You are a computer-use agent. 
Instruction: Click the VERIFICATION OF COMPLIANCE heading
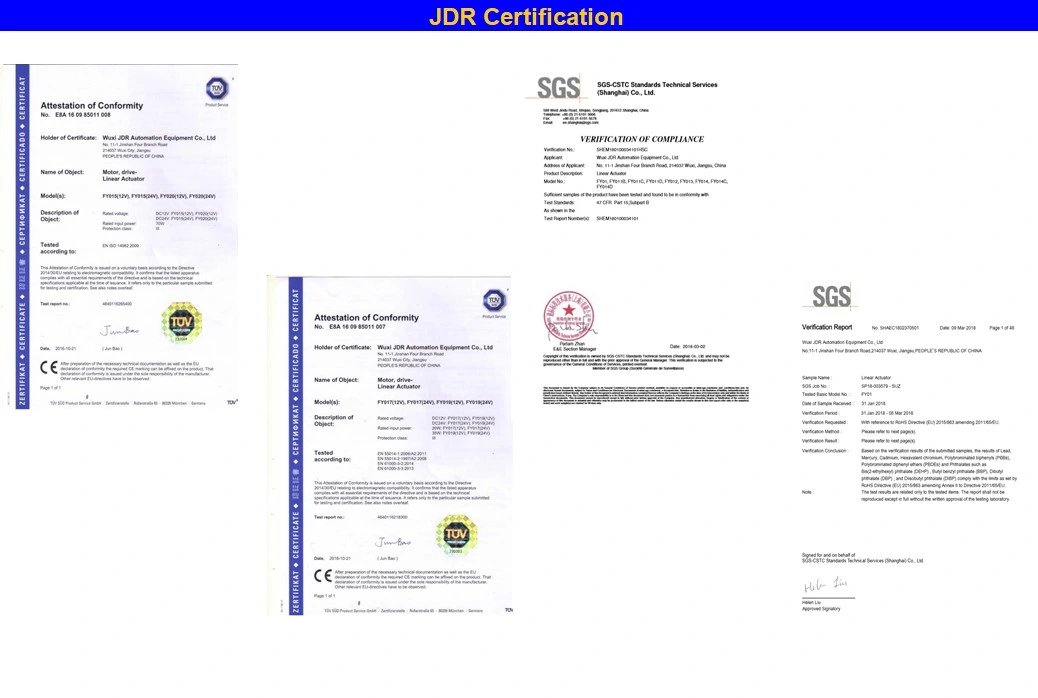pyautogui.click(x=641, y=139)
